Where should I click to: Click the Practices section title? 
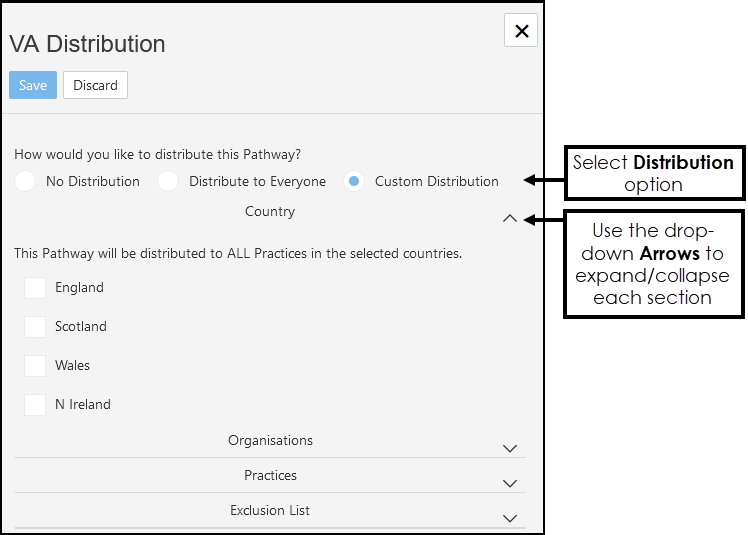(x=270, y=475)
